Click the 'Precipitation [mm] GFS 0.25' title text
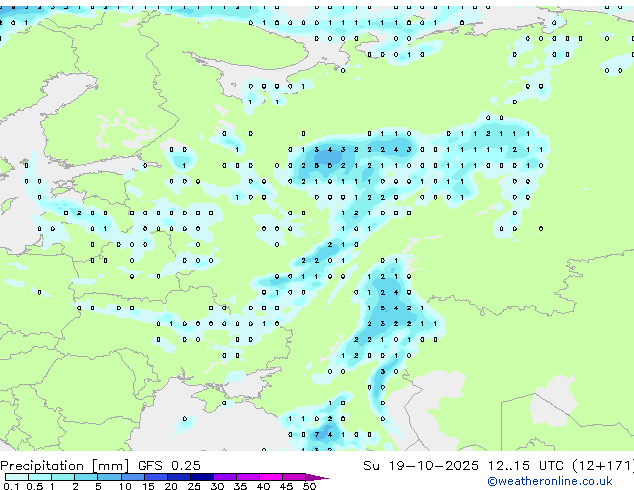634x490 pixels. pyautogui.click(x=100, y=466)
